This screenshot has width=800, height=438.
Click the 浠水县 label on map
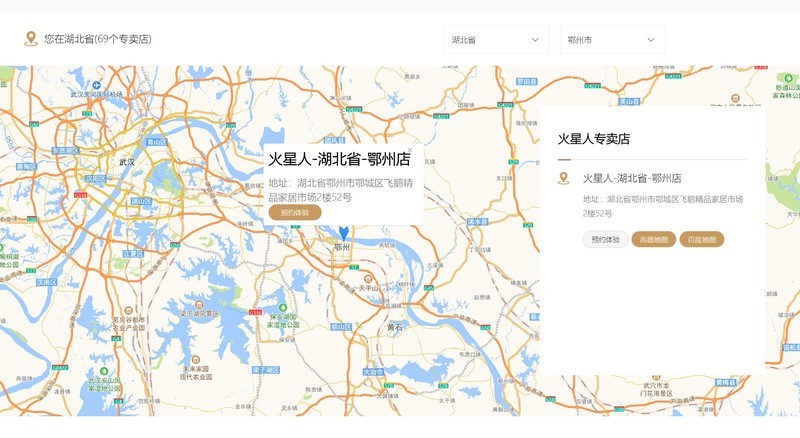point(478,222)
